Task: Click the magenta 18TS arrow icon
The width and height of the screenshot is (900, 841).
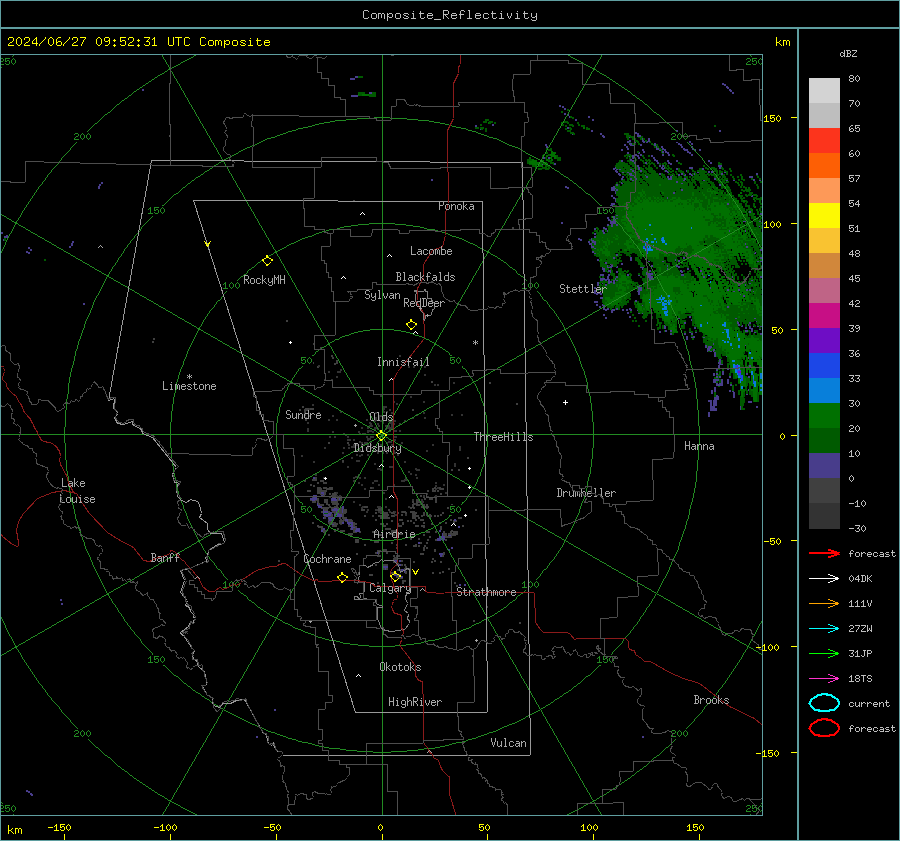Action: (824, 679)
